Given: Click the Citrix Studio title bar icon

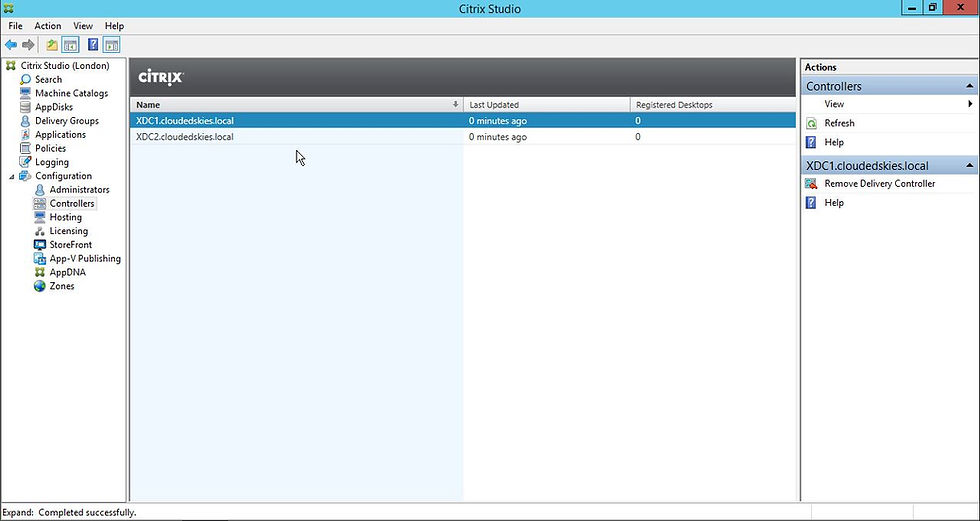Looking at the screenshot, I should click(8, 9).
